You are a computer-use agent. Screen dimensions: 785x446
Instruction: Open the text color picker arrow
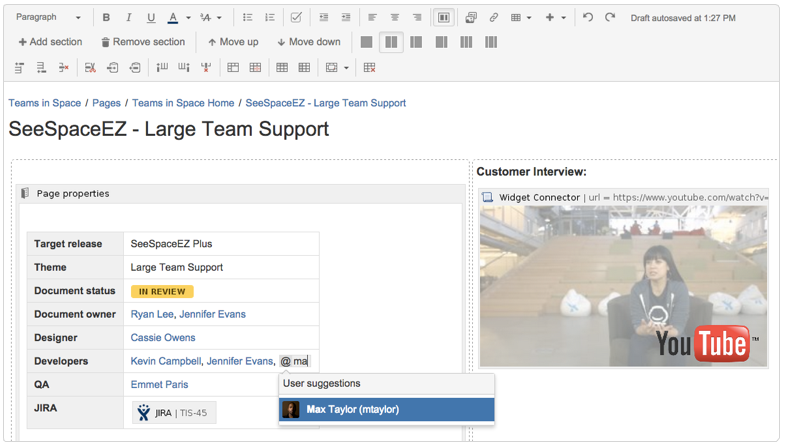click(189, 18)
